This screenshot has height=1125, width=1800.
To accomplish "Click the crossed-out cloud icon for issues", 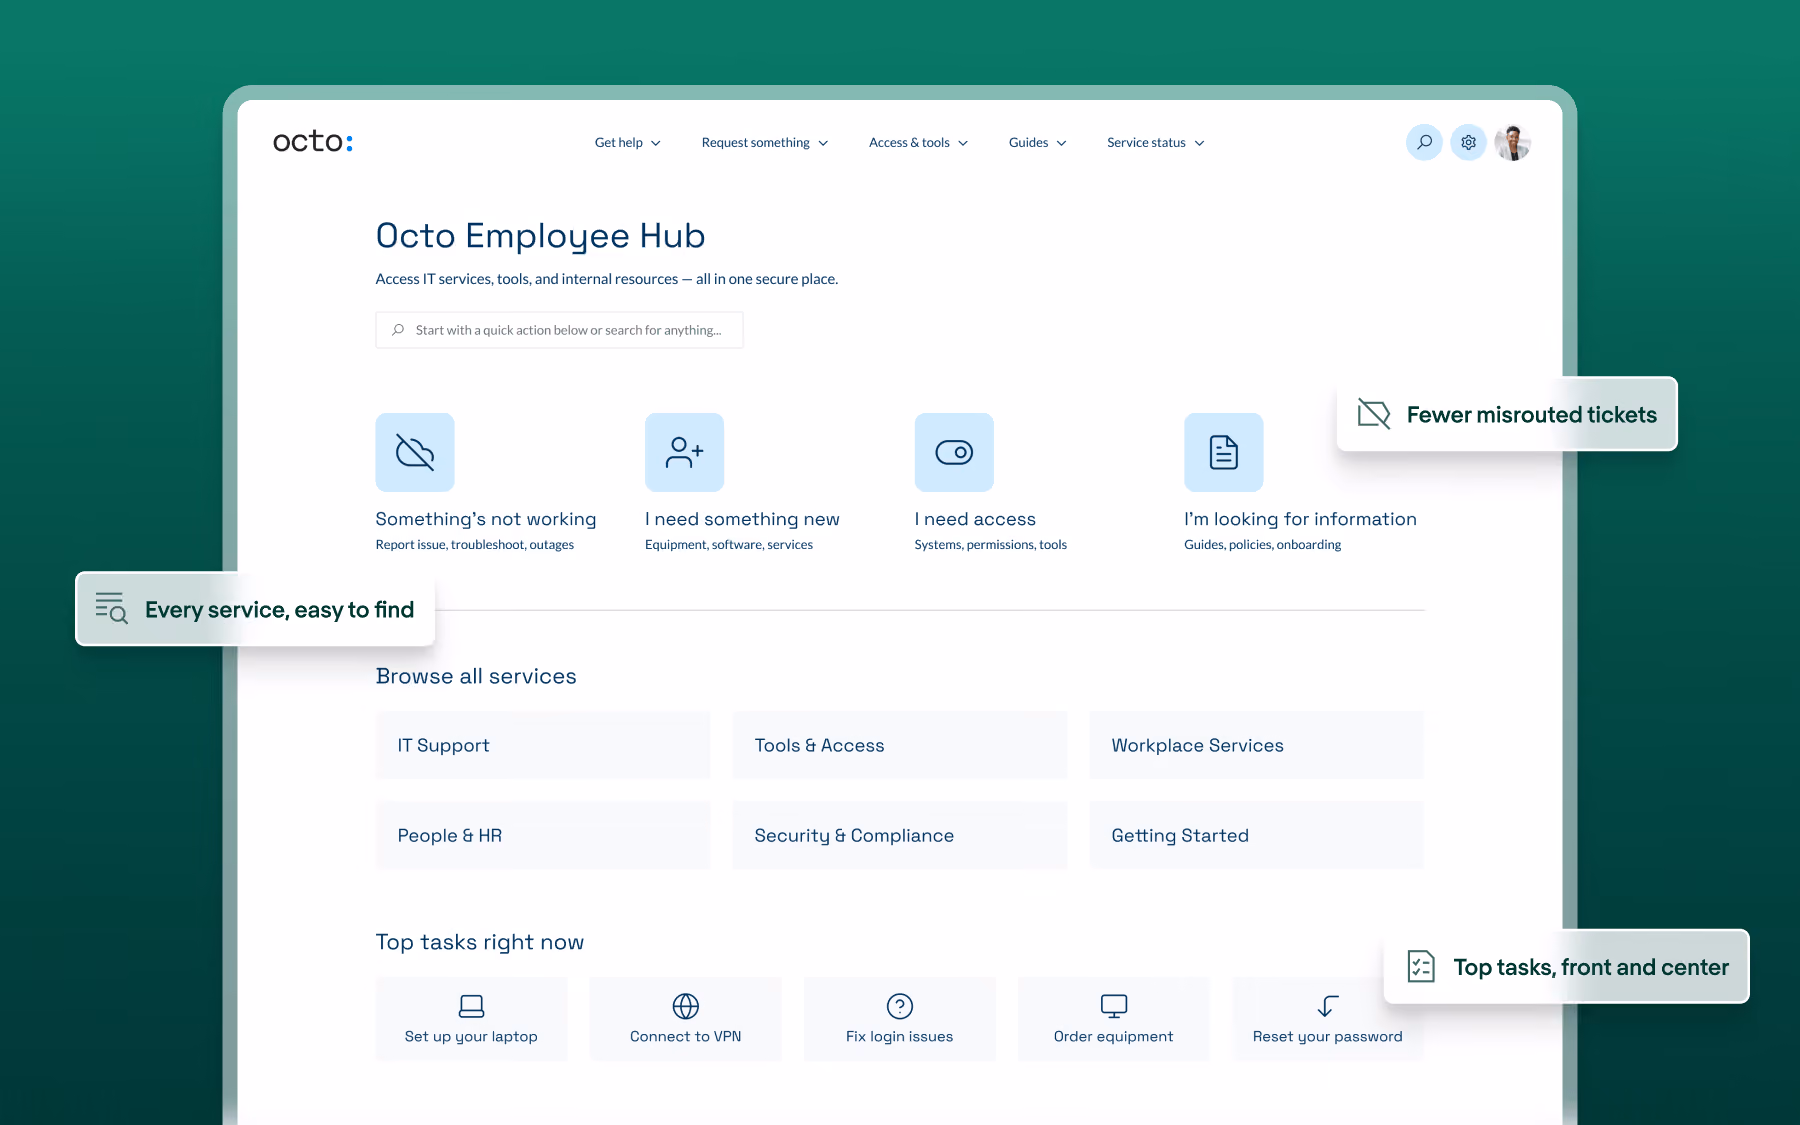I will click(x=415, y=452).
